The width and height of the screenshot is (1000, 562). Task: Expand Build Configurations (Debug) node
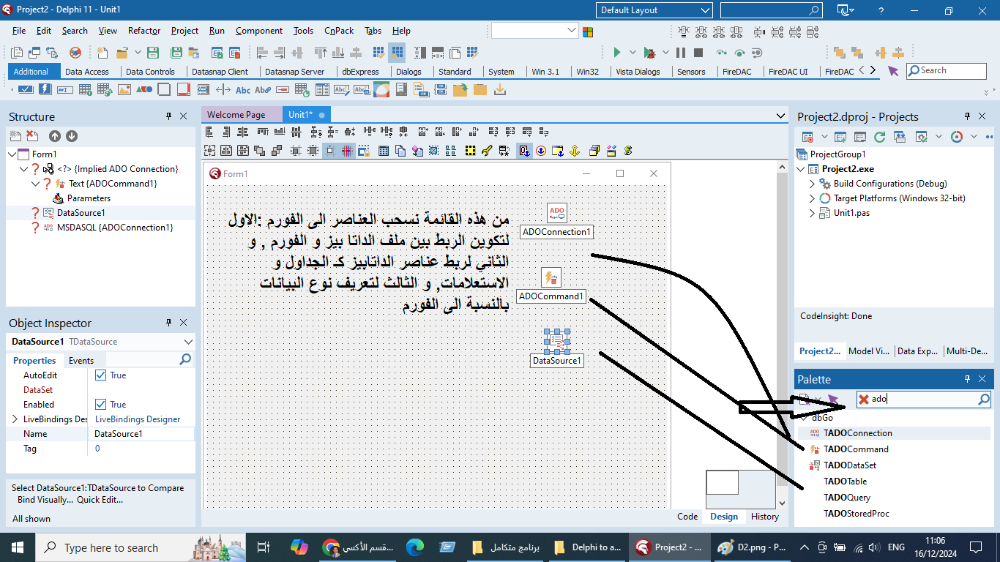coord(812,184)
